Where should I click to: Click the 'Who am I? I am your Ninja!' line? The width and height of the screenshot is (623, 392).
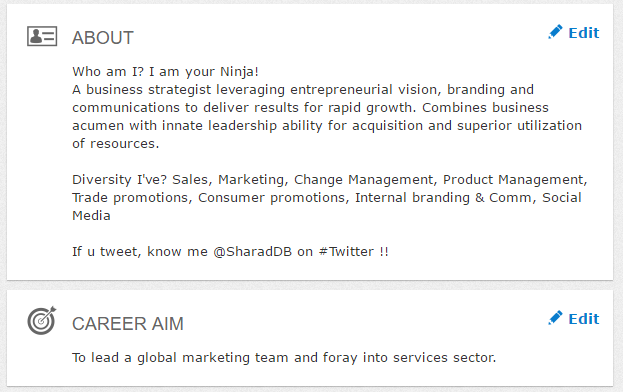click(x=165, y=72)
